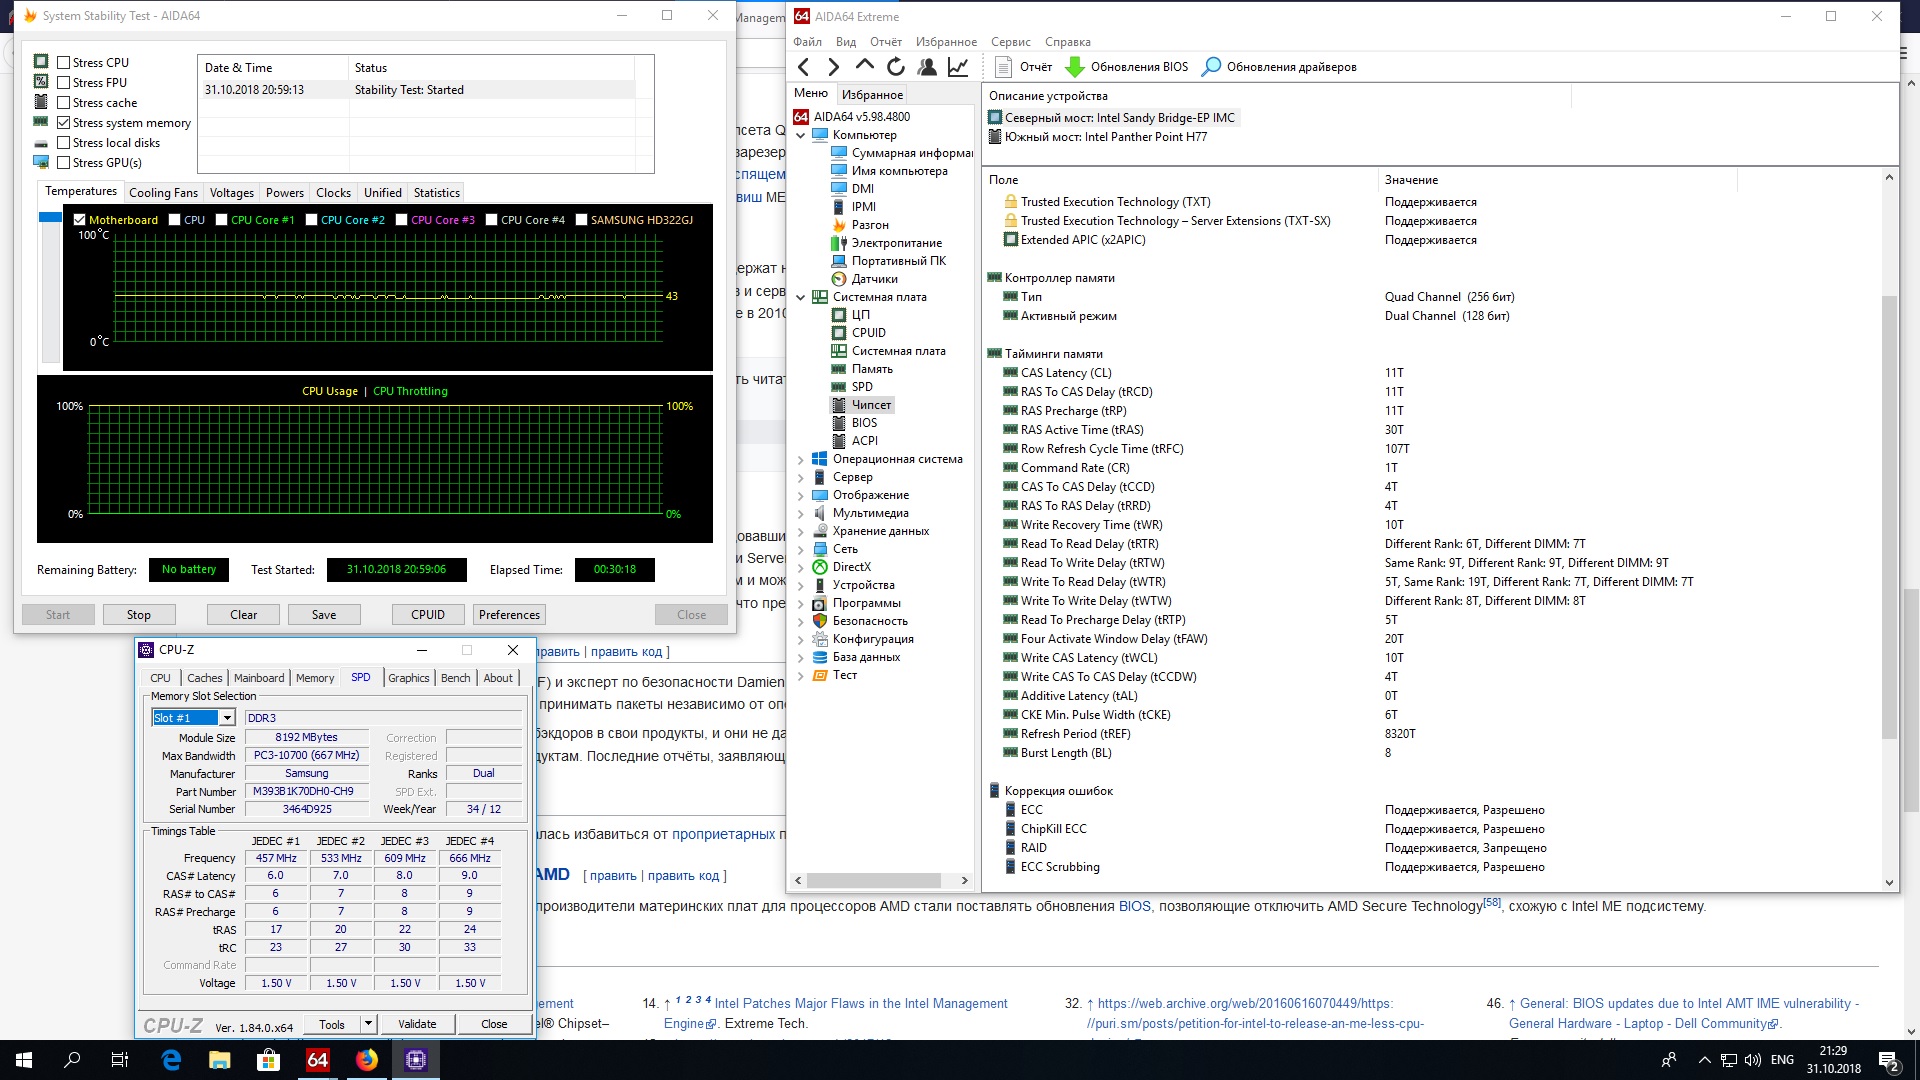This screenshot has width=1920, height=1080.
Task: Click the AIDA64 back navigation arrow
Action: click(803, 67)
